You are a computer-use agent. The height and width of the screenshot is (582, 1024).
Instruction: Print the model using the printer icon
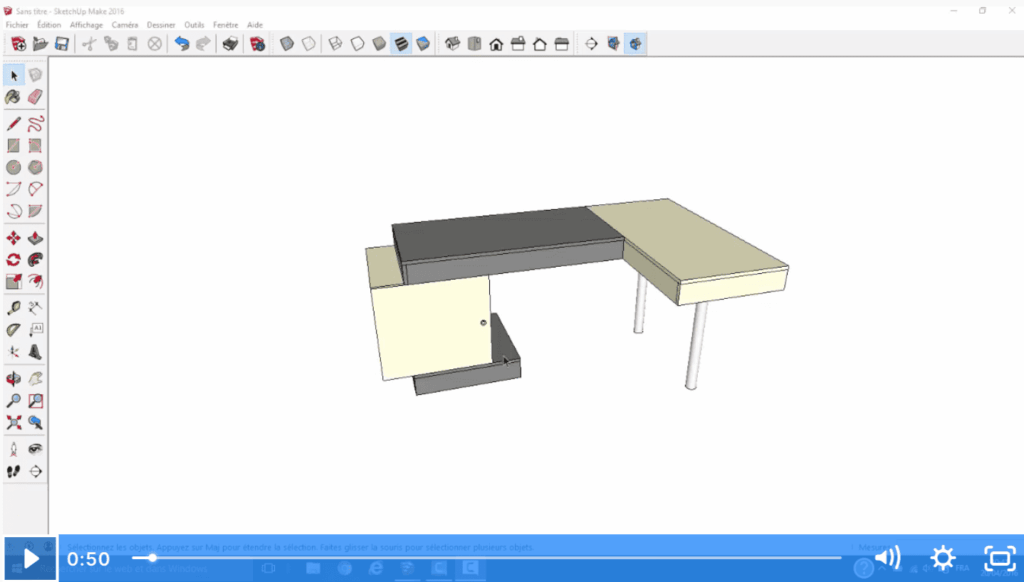click(x=230, y=44)
